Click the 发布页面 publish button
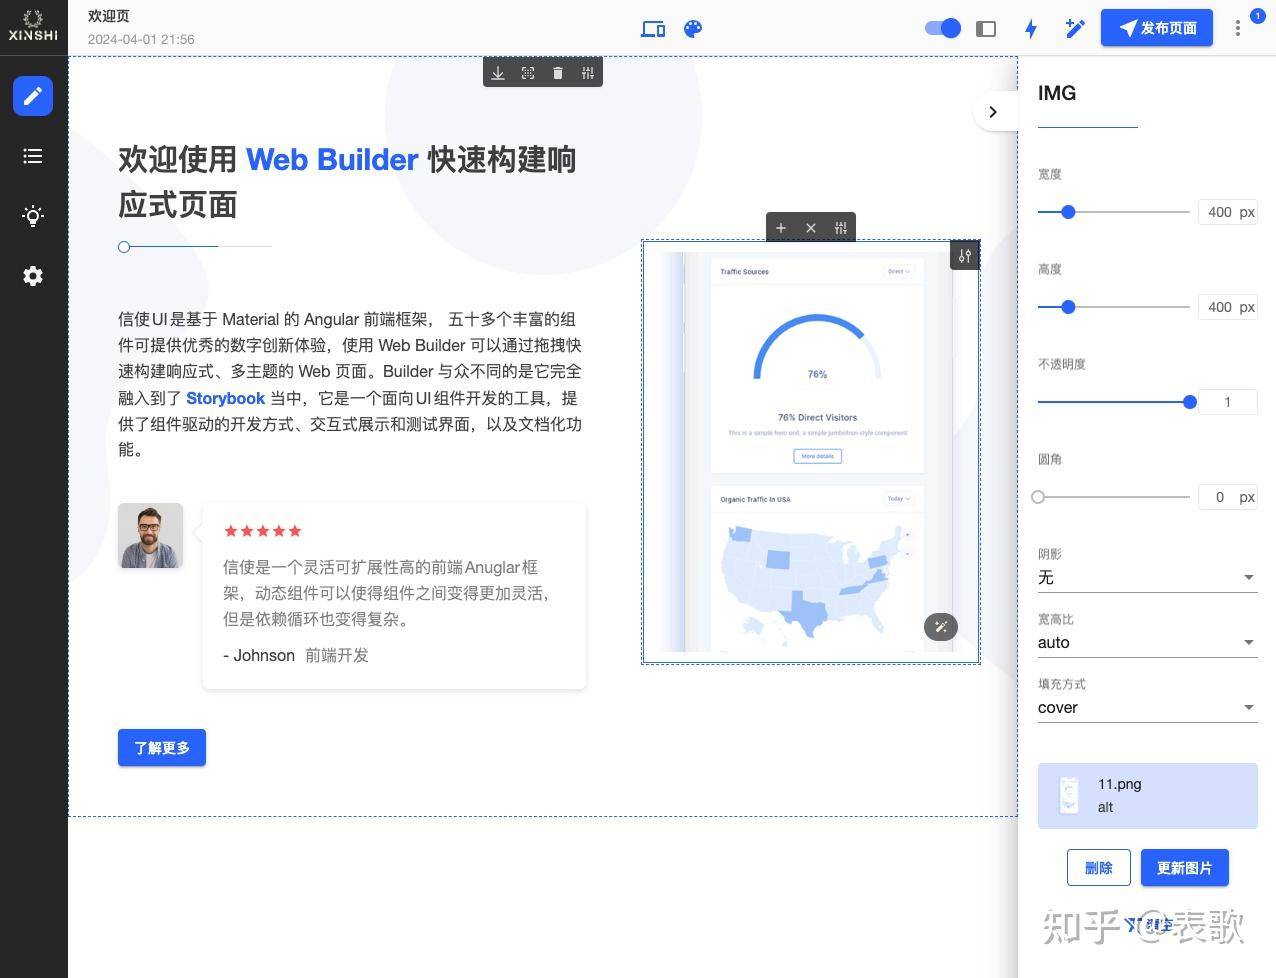1276x978 pixels. click(1157, 28)
